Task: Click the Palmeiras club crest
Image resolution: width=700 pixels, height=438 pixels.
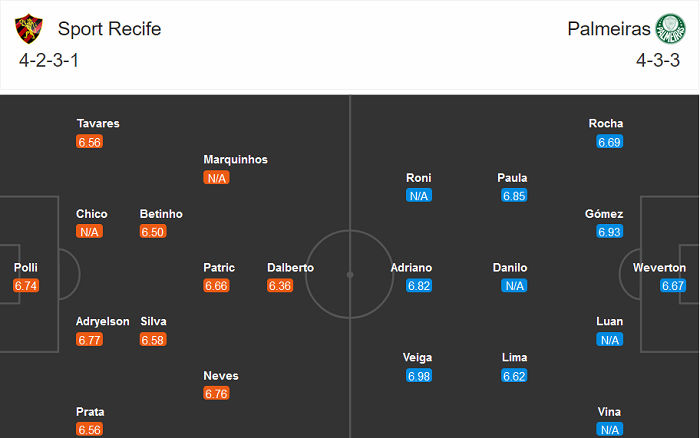Action: tap(671, 29)
